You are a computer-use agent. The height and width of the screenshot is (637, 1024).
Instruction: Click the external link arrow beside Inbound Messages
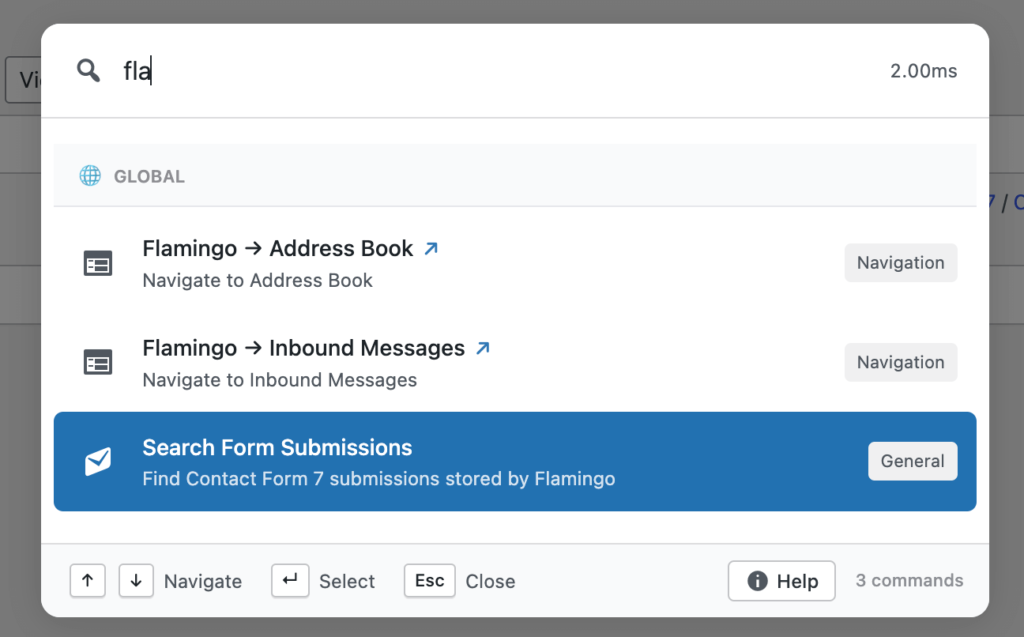point(483,347)
